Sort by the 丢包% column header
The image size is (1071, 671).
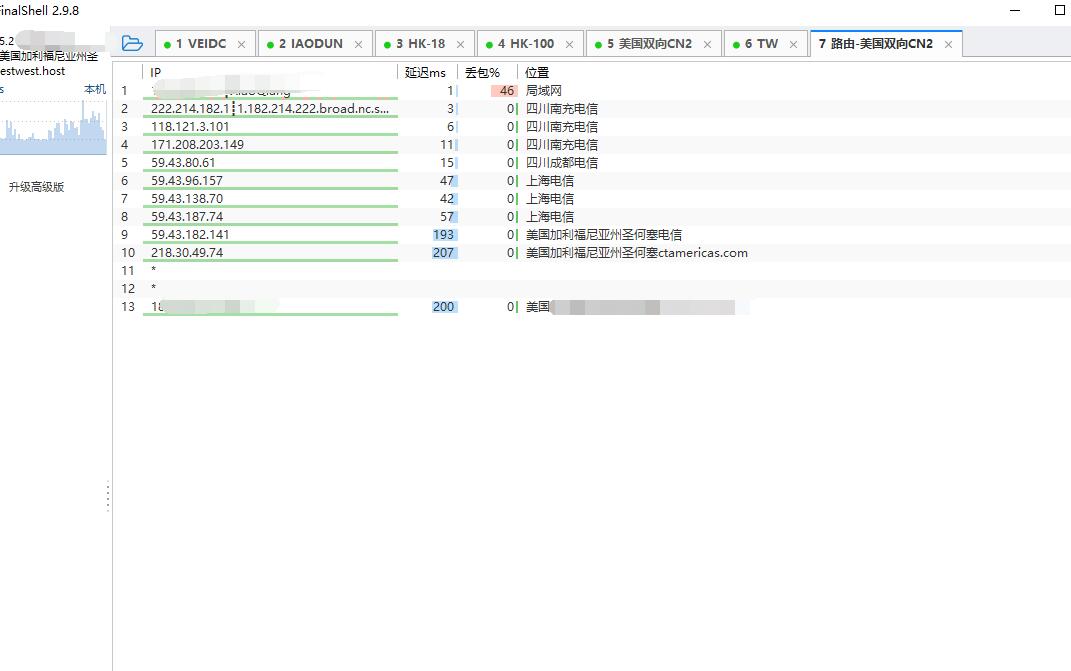(x=482, y=73)
